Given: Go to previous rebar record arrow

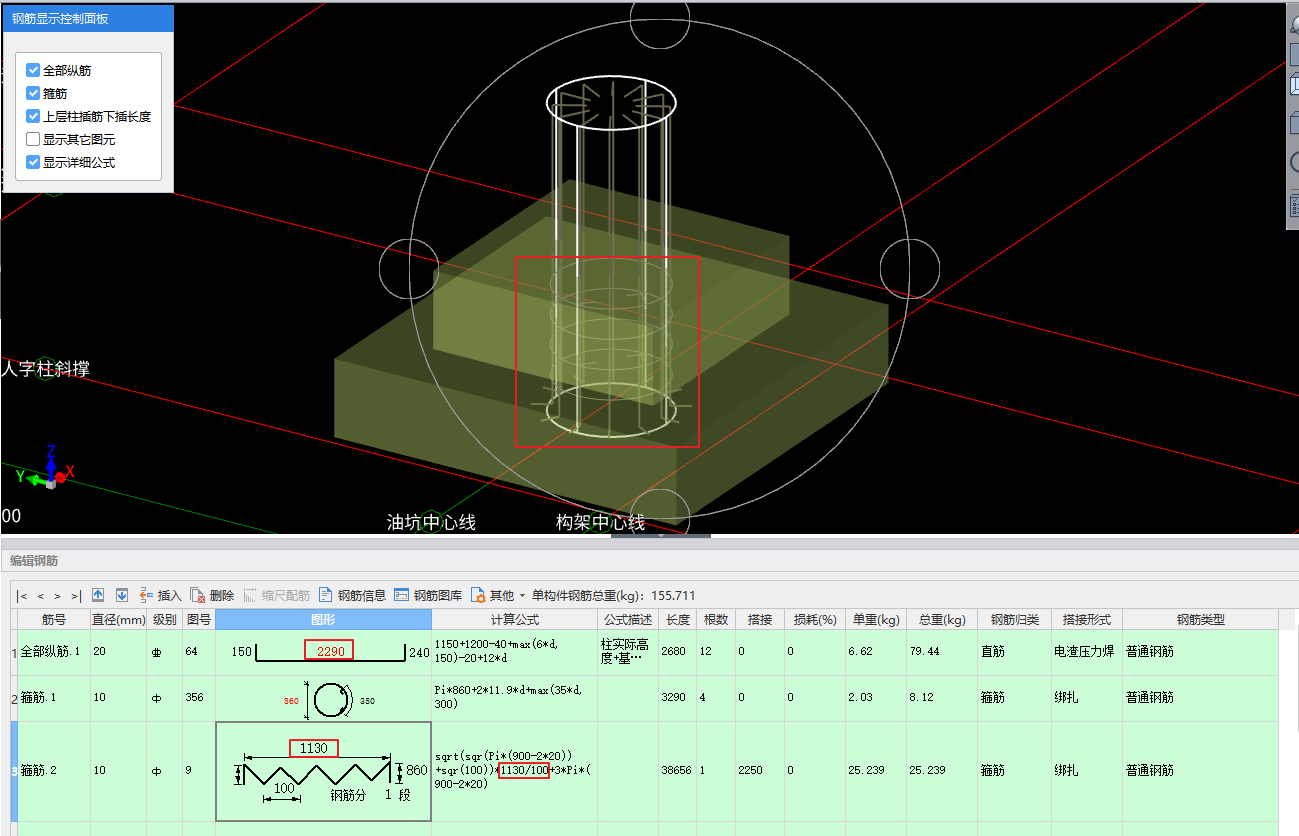Looking at the screenshot, I should click(41, 595).
